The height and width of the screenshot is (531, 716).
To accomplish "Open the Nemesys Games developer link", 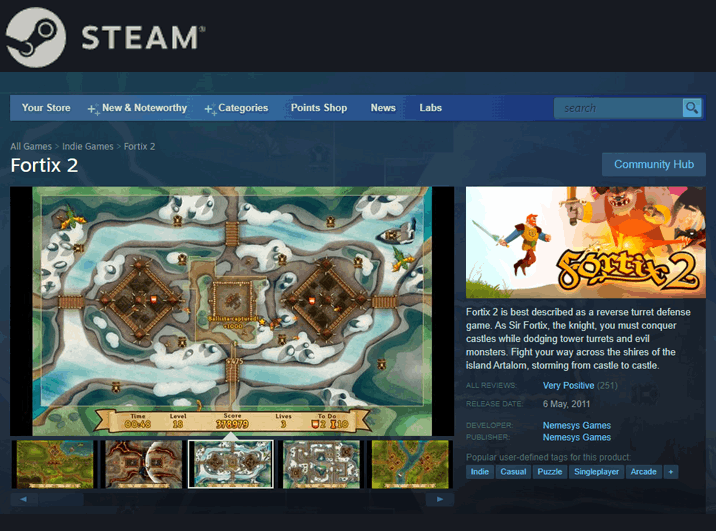I will click(576, 425).
